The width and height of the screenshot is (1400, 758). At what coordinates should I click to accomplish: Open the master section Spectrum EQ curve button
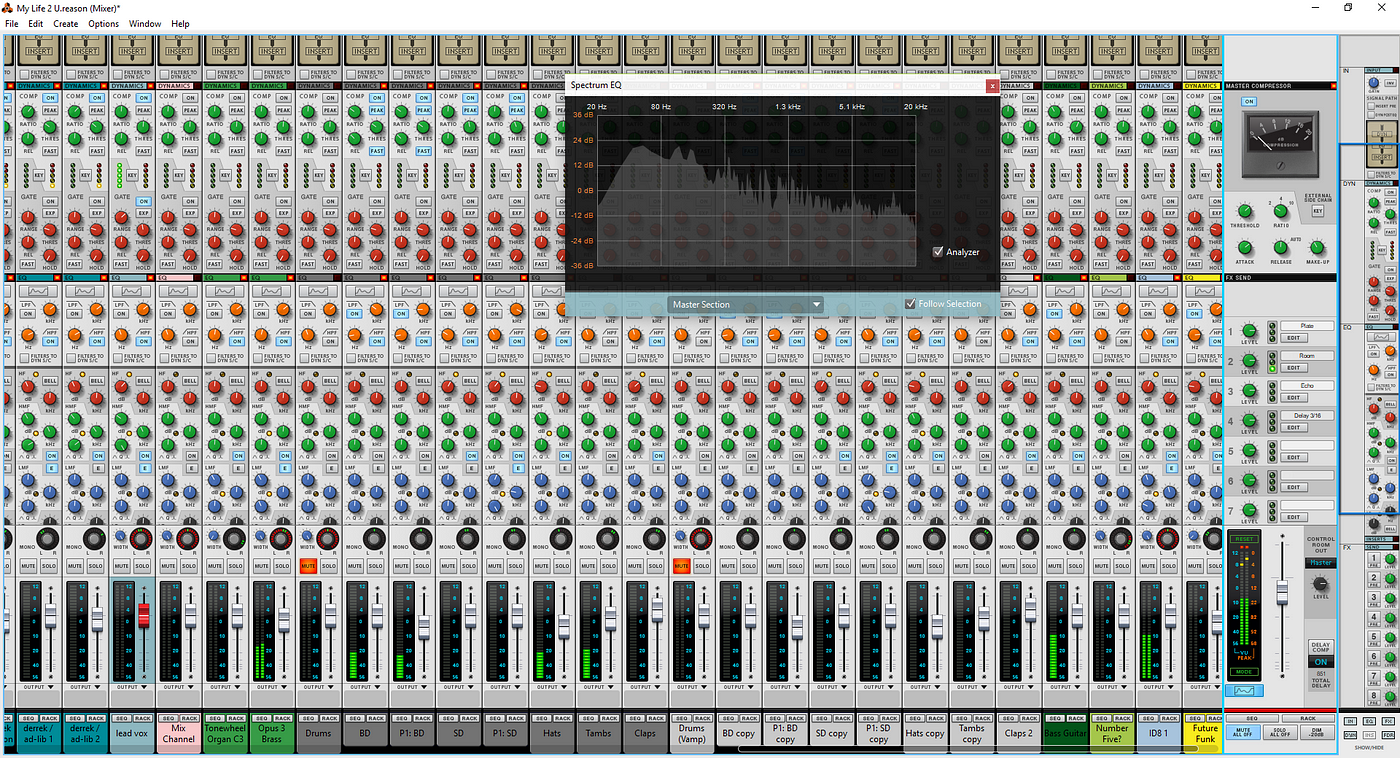[x=1245, y=690]
